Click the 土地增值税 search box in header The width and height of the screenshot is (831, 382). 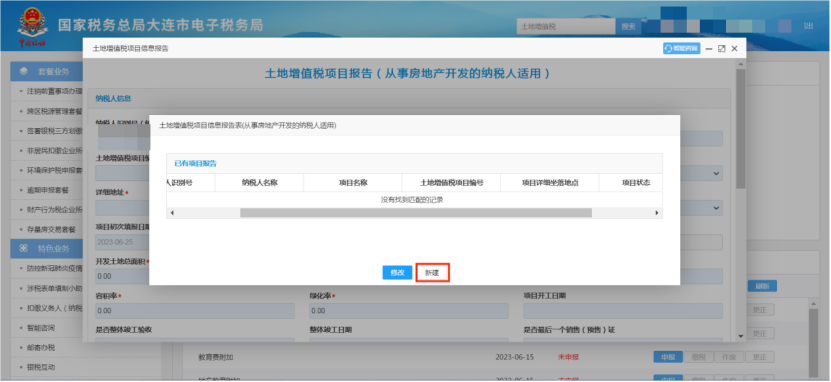point(566,26)
